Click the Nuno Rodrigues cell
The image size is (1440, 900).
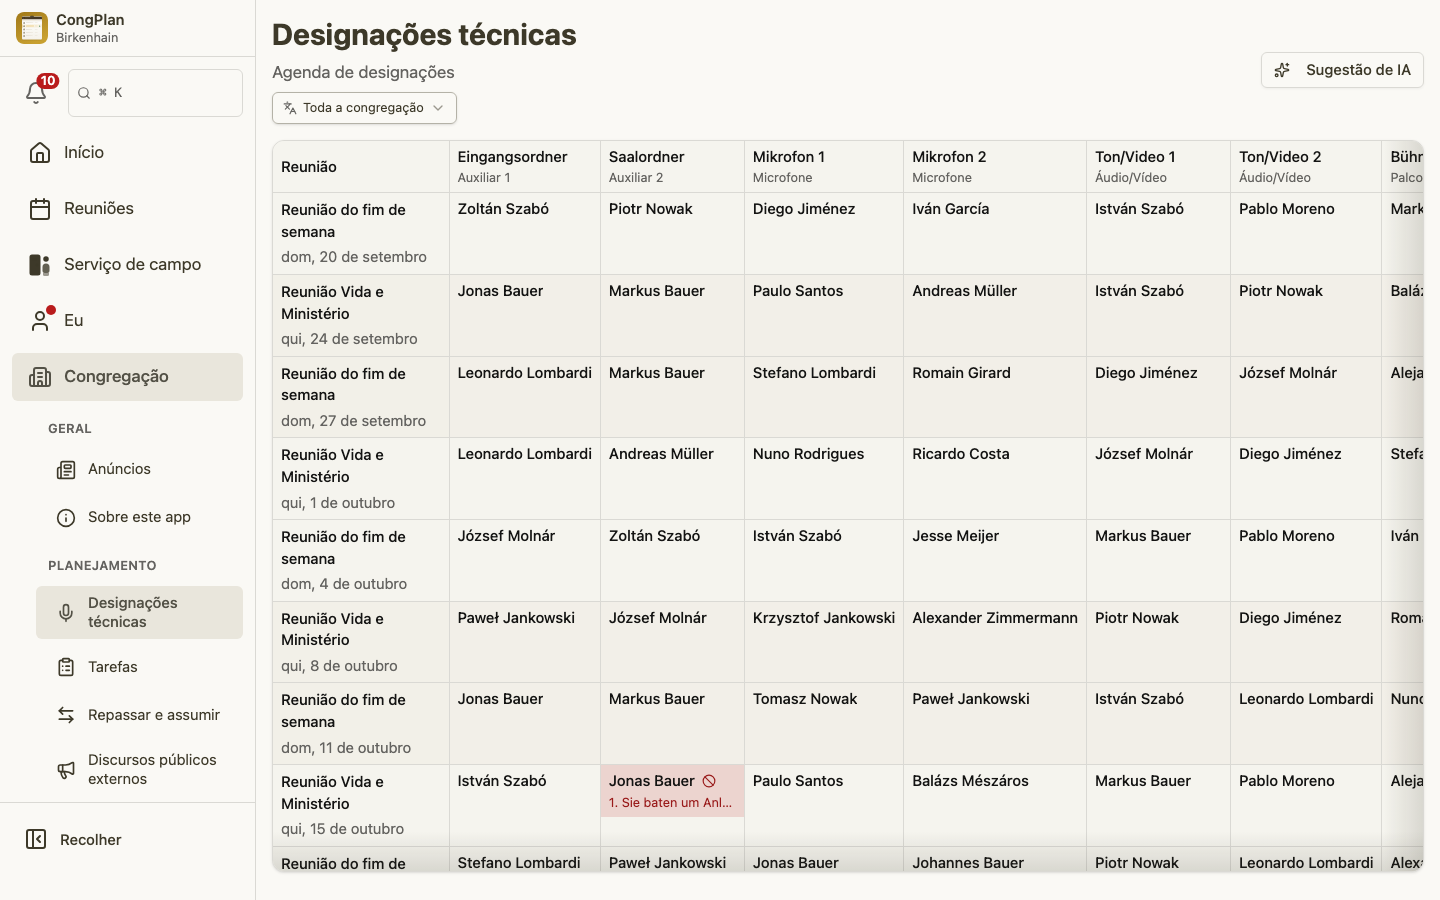point(824,479)
